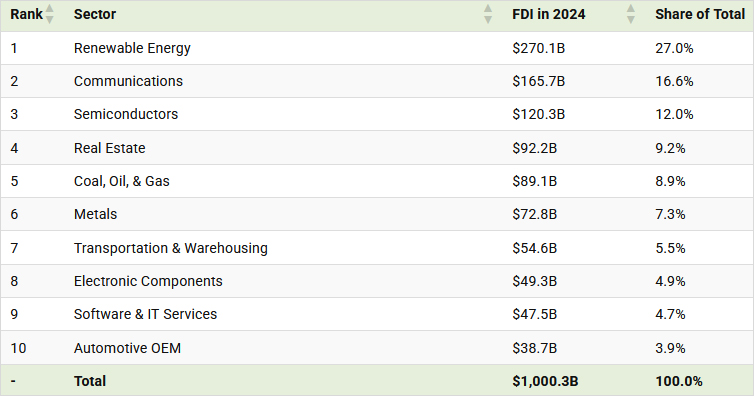This screenshot has width=754, height=396.
Task: Click the Sector column sort arrows
Action: (x=488, y=14)
